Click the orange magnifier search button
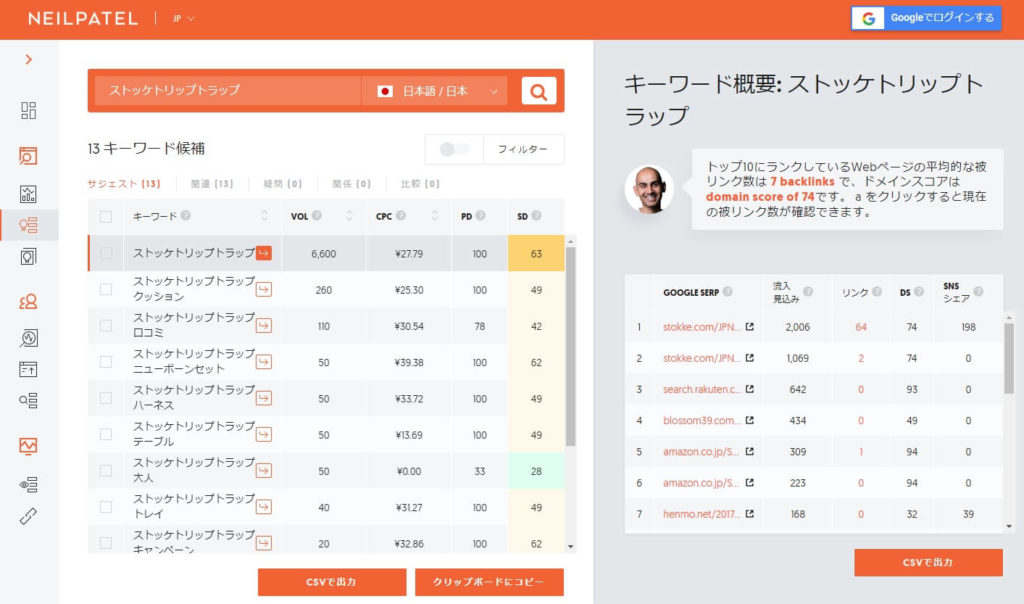 tap(538, 91)
